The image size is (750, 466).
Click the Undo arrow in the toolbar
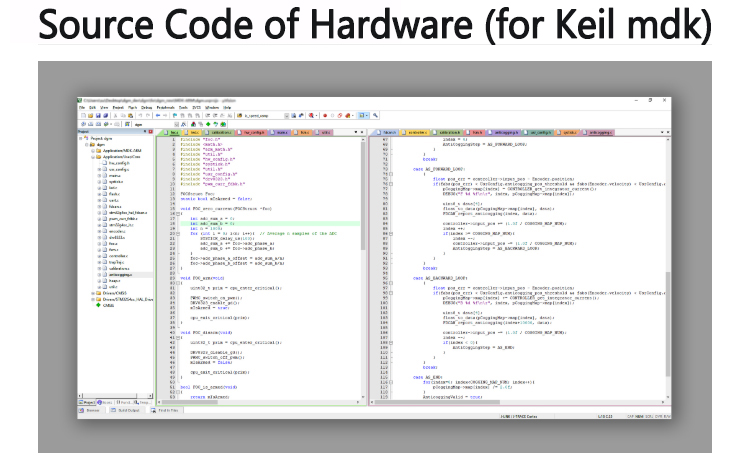(x=141, y=116)
